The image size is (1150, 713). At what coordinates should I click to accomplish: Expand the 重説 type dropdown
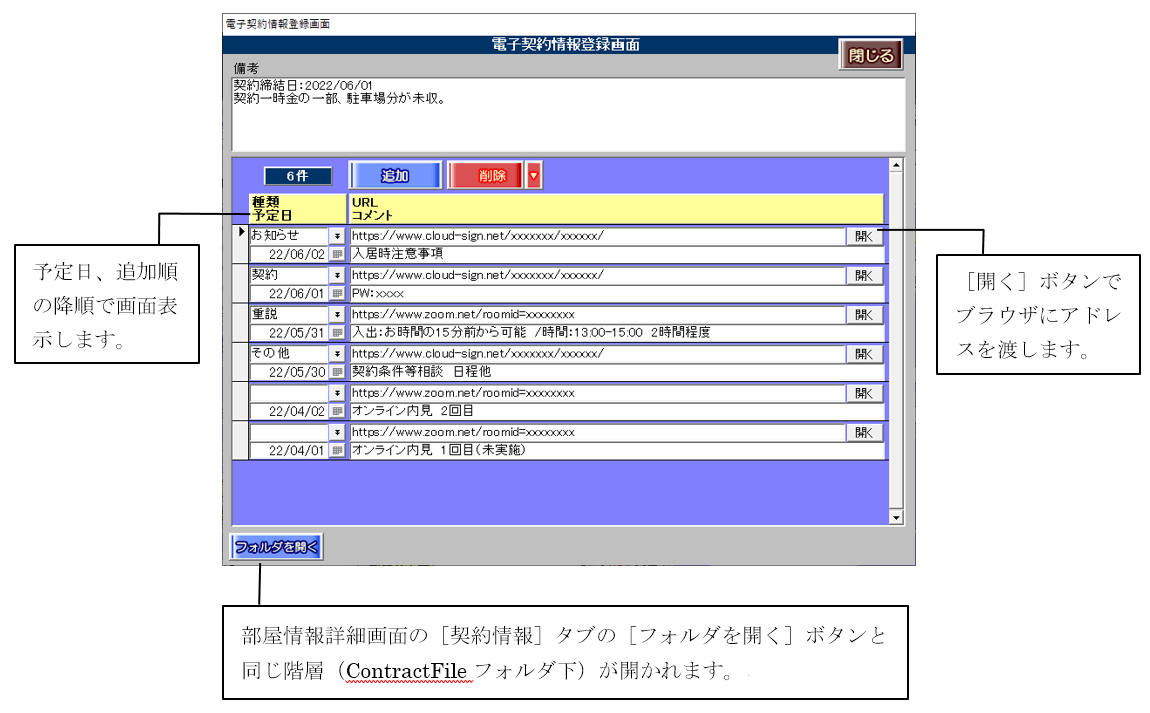(x=337, y=314)
